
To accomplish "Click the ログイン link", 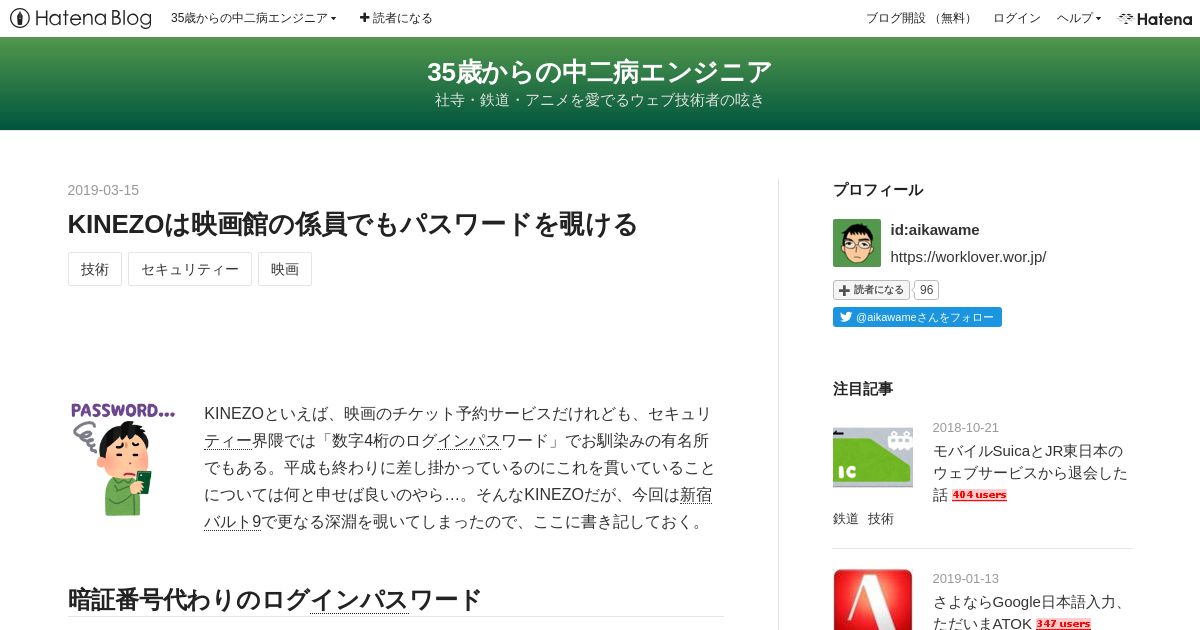I will (1016, 18).
